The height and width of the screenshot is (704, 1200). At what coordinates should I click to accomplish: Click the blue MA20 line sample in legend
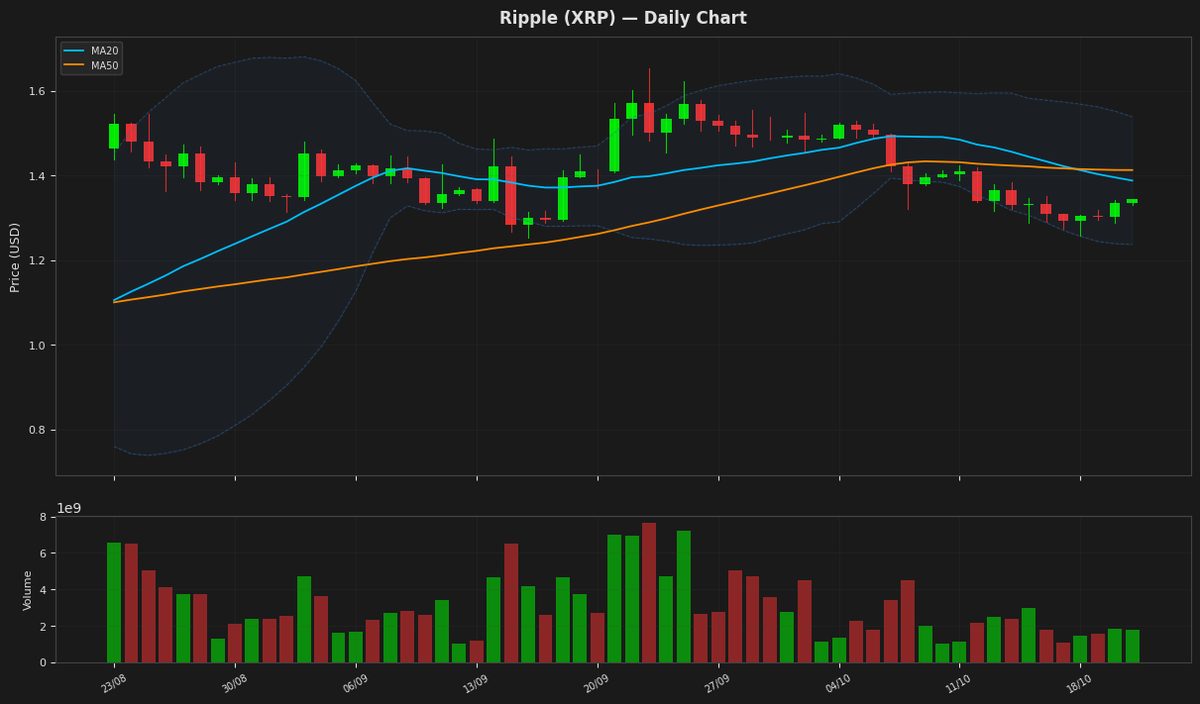point(75,51)
